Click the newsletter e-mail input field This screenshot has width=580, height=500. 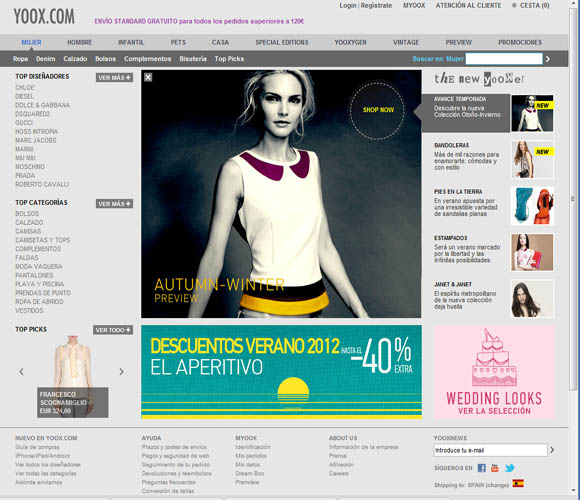490,450
